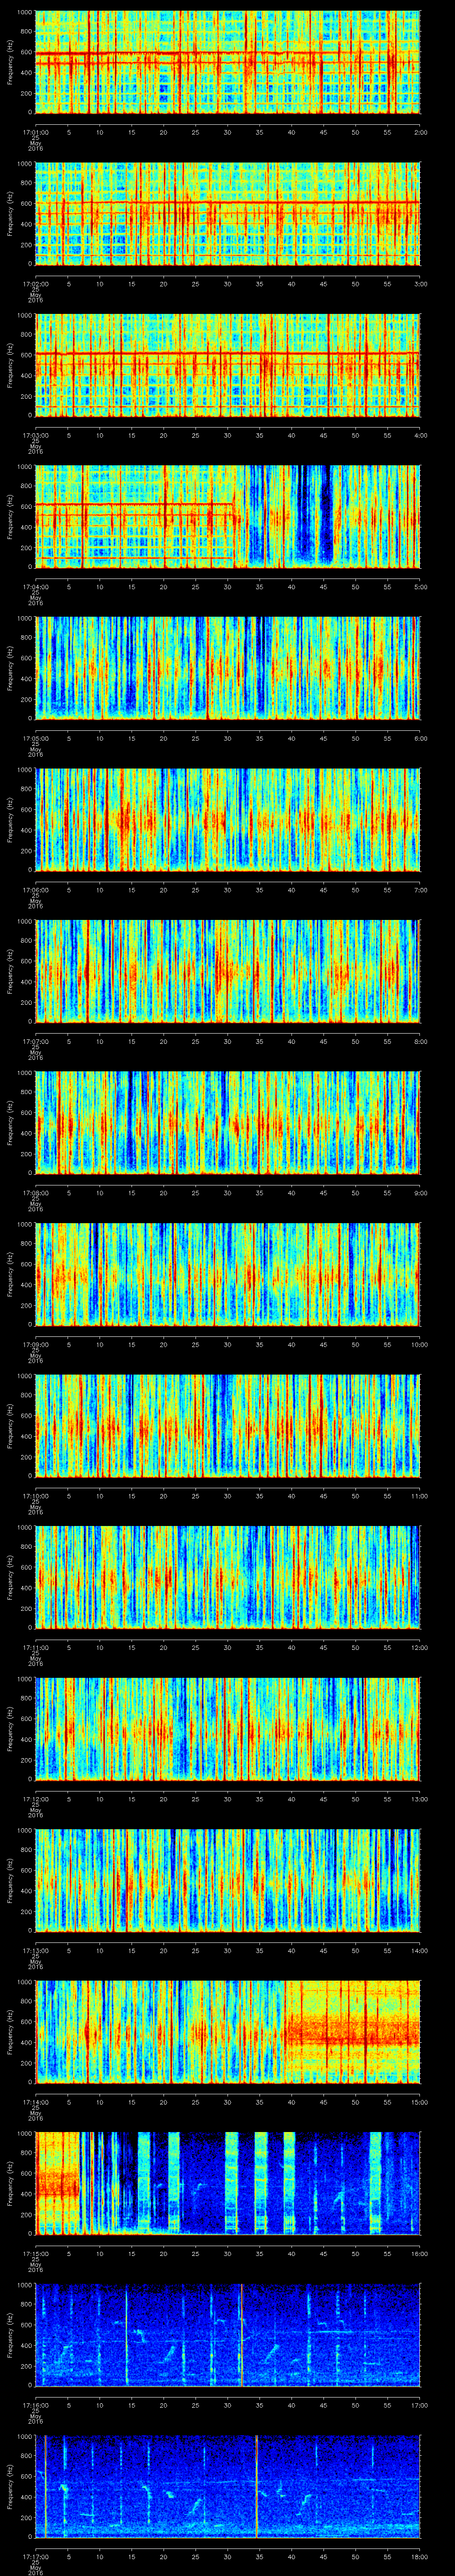The height and width of the screenshot is (2576, 455).
Task: Select the spectrogram panel starting at 17:08:00
Action: (227, 1122)
